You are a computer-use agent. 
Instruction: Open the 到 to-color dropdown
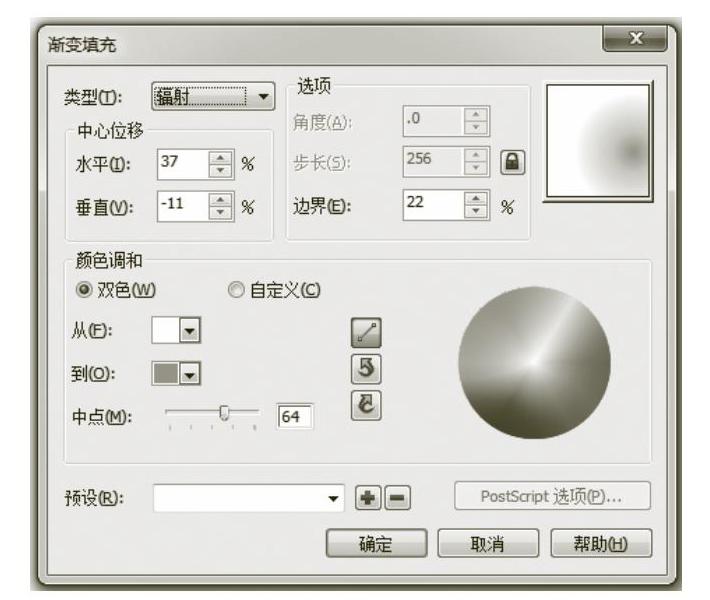(190, 374)
